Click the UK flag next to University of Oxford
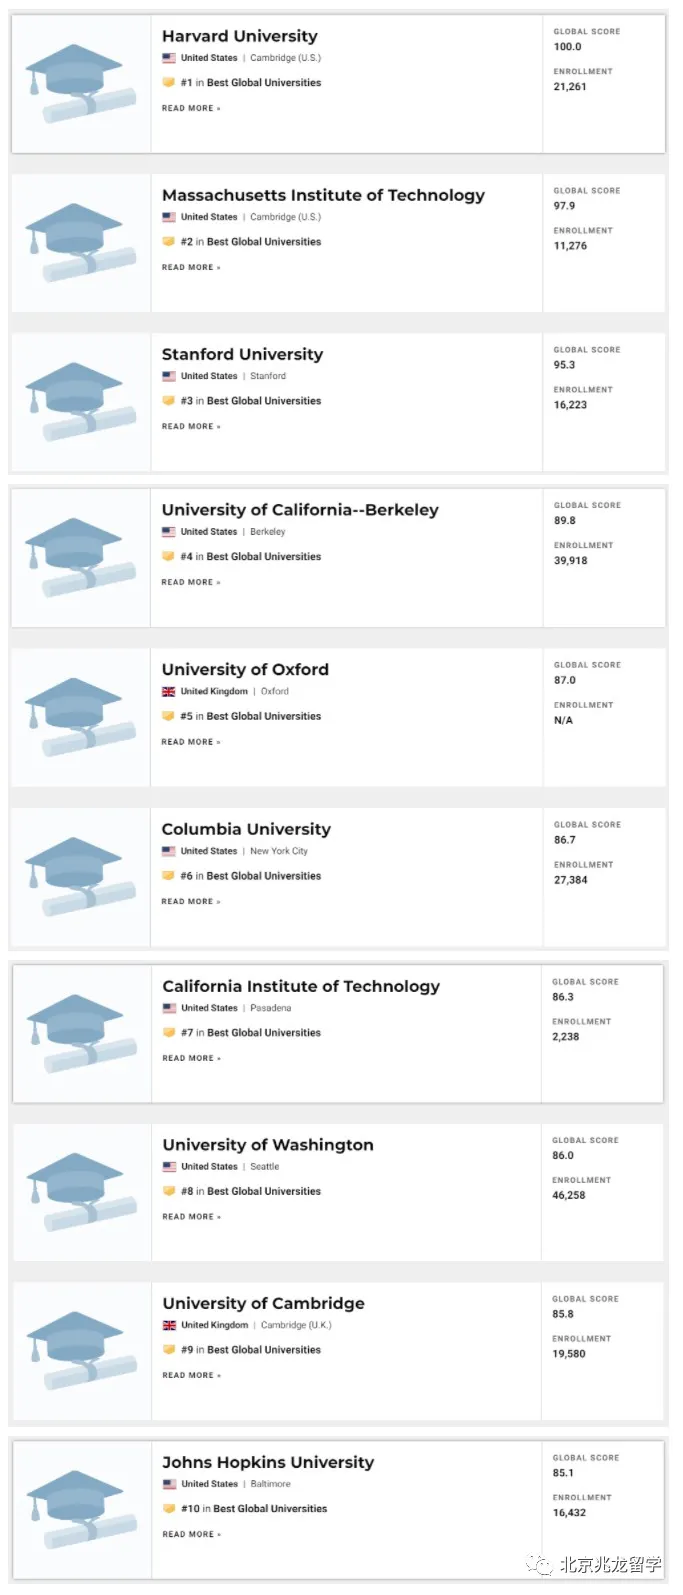Viewport: 683px width, 1595px height. pyautogui.click(x=167, y=691)
